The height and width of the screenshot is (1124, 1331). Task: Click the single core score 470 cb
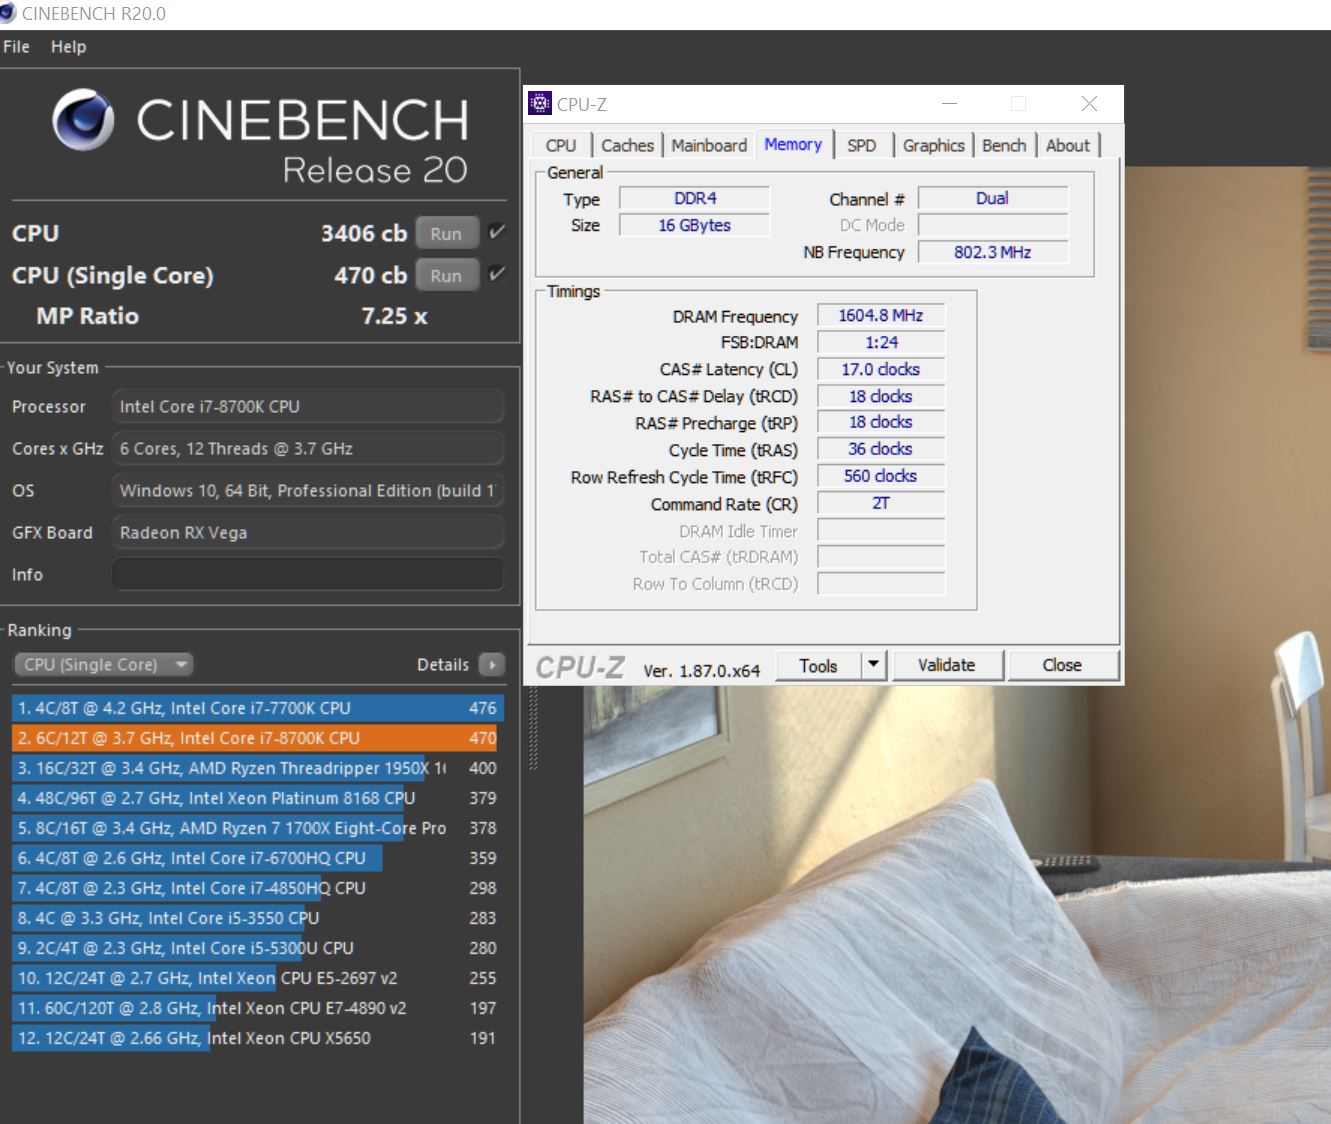(371, 275)
